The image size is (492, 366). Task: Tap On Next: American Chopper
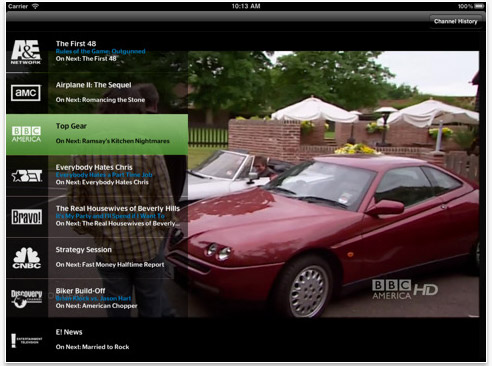96,306
